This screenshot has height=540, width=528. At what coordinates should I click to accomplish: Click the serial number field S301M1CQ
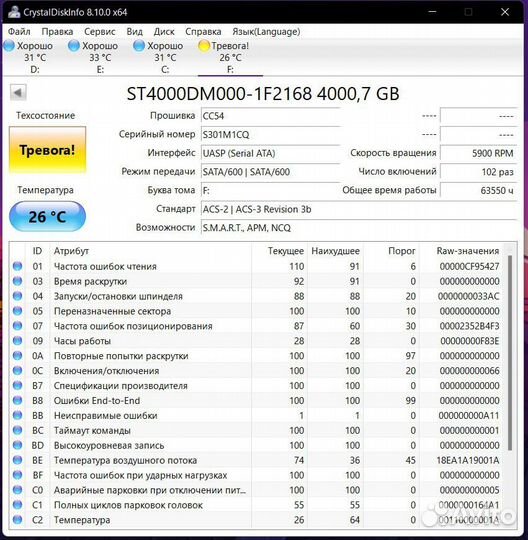point(270,134)
